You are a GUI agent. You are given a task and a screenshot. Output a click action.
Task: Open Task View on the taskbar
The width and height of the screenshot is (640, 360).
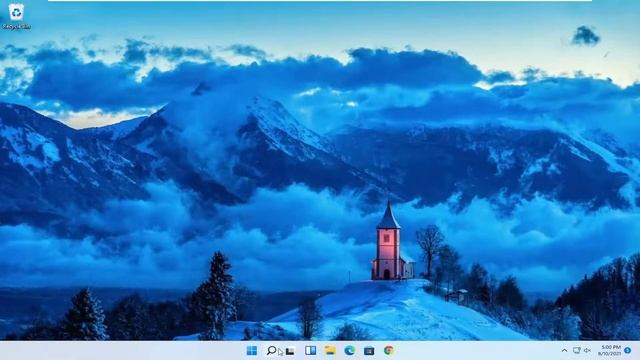[290, 351]
